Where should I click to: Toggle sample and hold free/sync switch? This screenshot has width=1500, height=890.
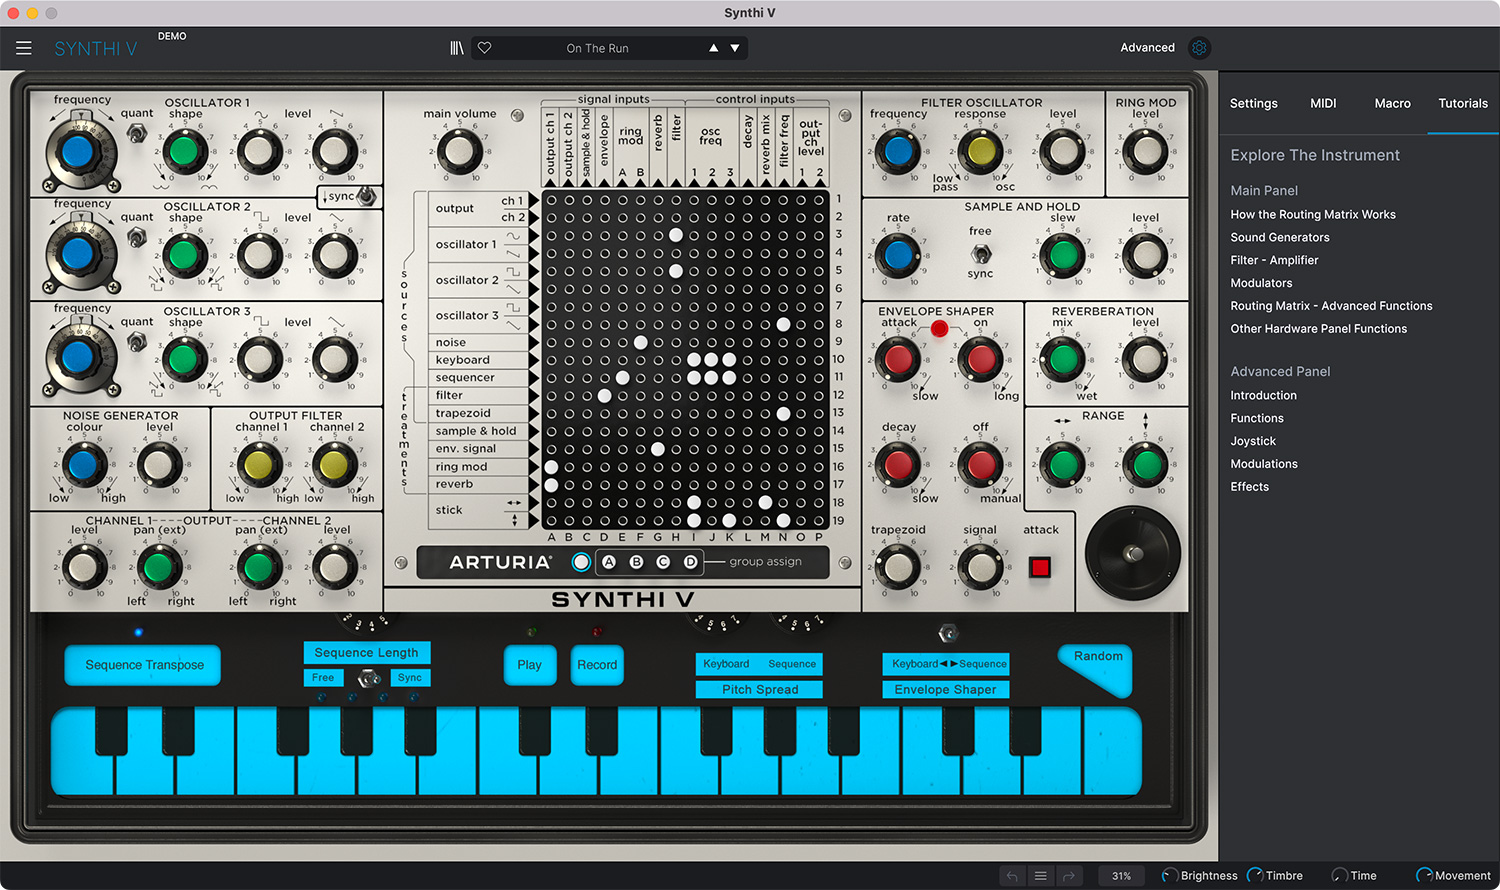pyautogui.click(x=981, y=254)
